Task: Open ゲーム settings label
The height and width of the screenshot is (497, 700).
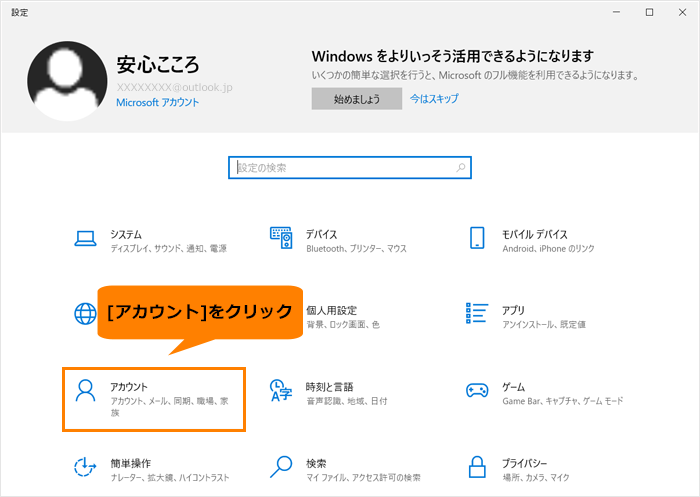Action: (x=513, y=387)
